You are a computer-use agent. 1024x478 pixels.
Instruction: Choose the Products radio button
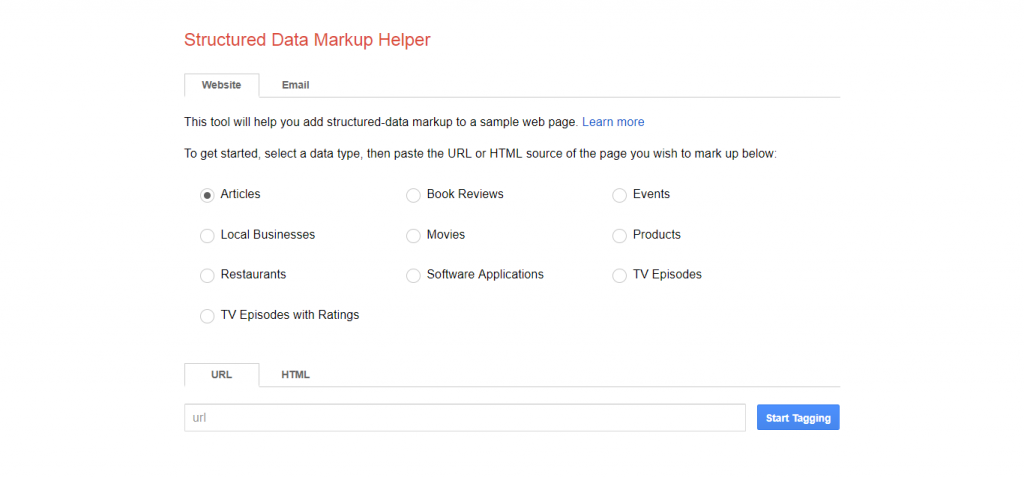pos(620,235)
